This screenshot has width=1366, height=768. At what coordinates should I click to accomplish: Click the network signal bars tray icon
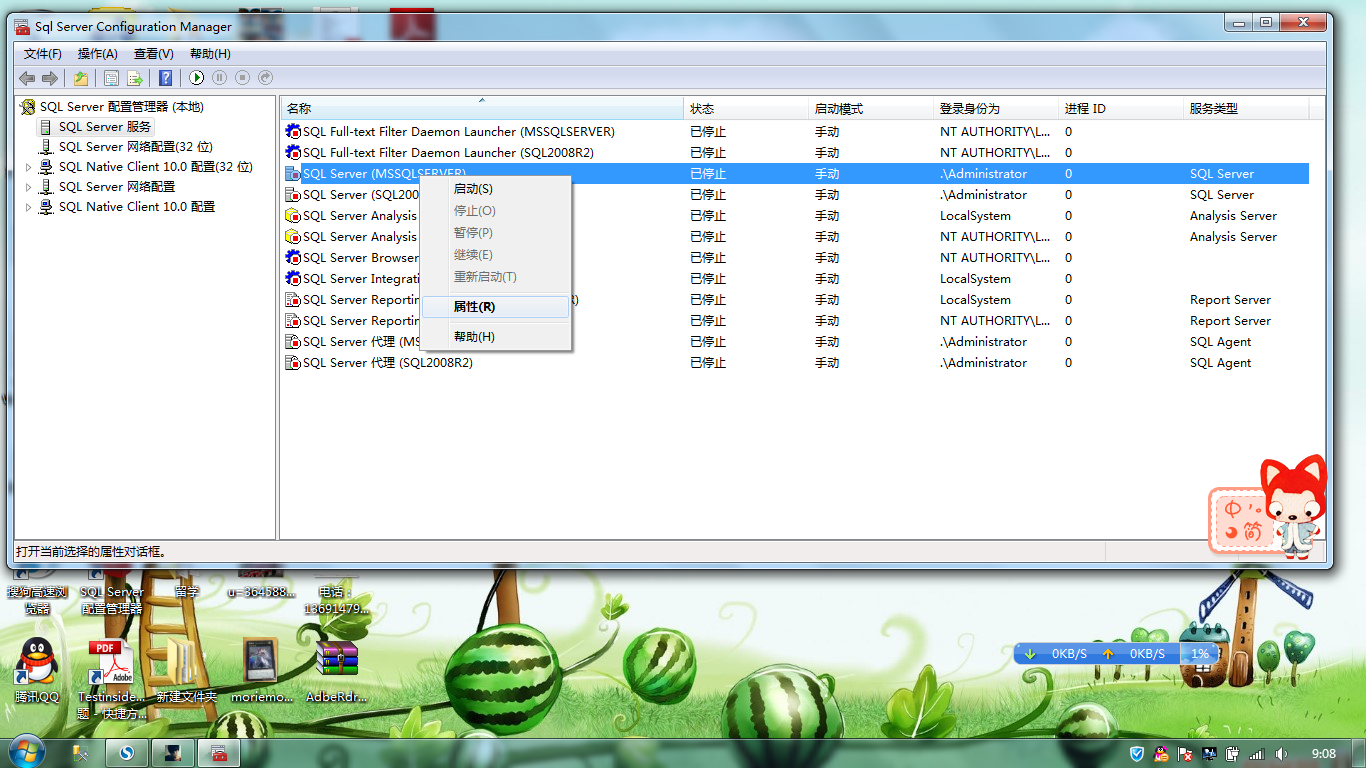(1256, 754)
